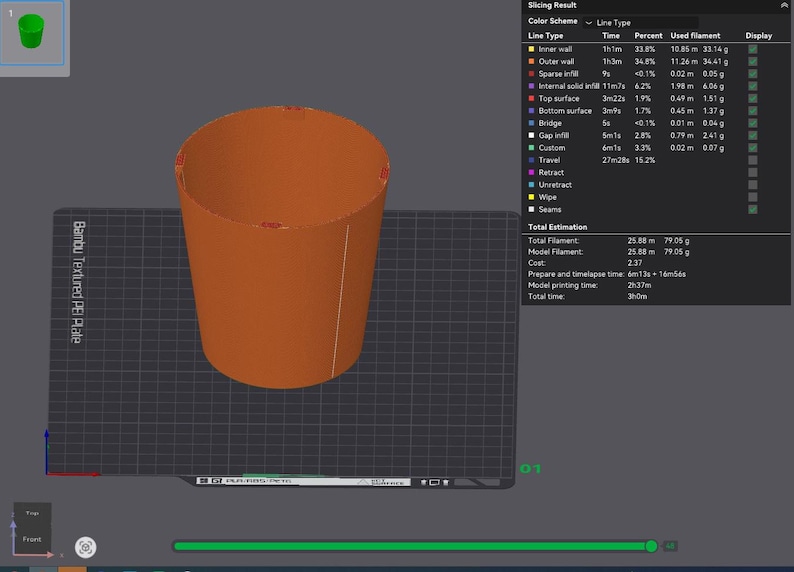Open the Color Scheme dropdown showing Line Type

click(641, 22)
